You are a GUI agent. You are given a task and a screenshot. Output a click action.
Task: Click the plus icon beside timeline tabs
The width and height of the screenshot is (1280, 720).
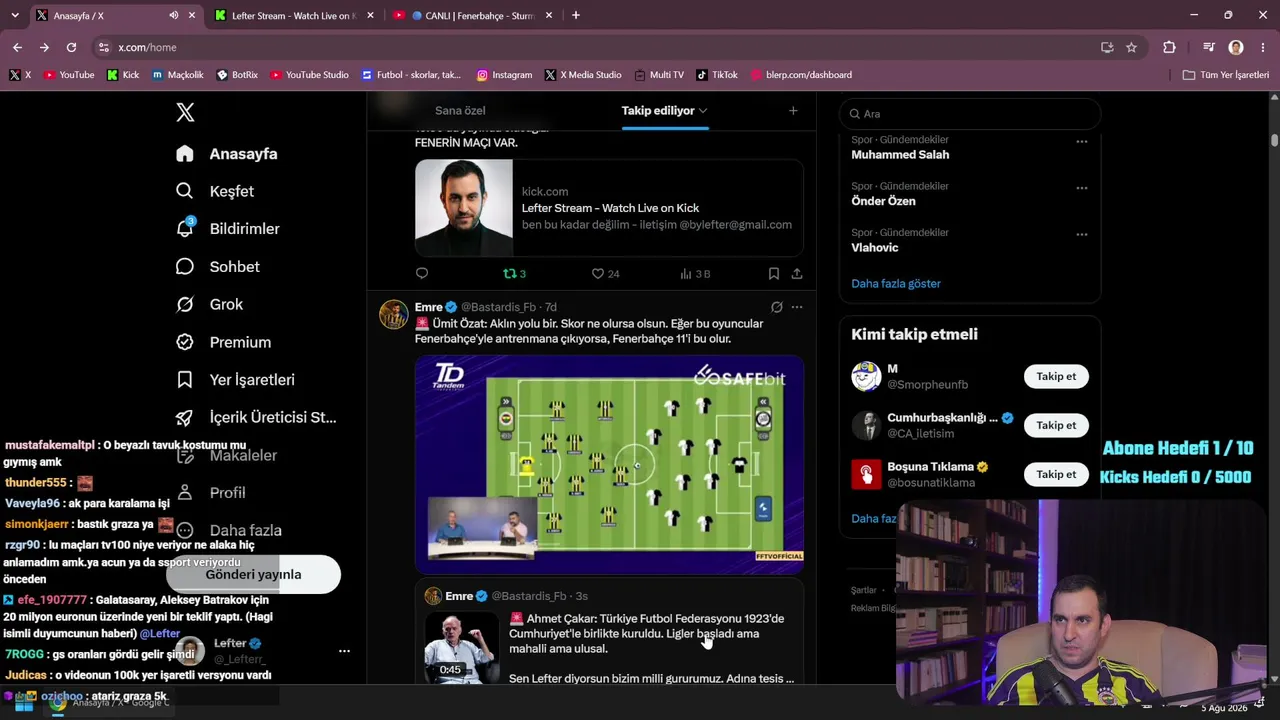[793, 111]
